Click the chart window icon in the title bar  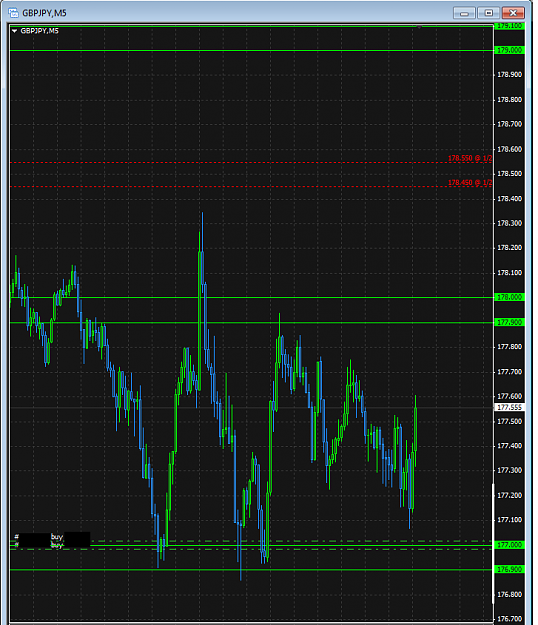coord(13,13)
